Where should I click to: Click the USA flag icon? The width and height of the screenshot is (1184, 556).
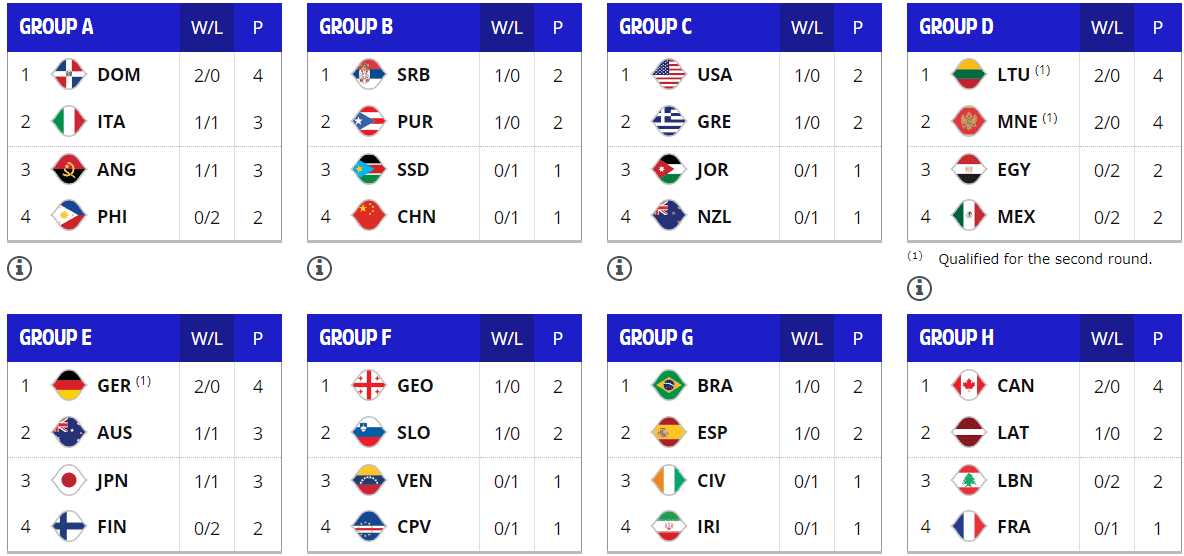click(x=668, y=75)
